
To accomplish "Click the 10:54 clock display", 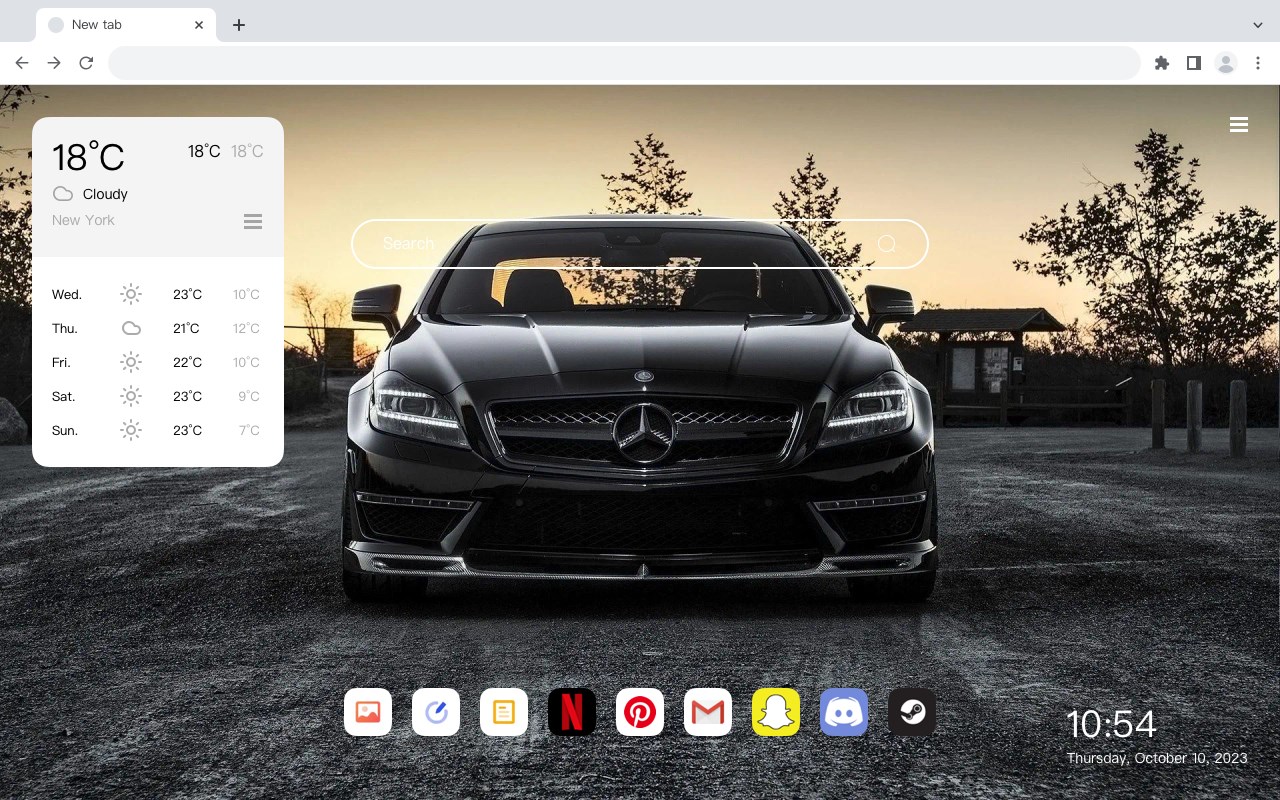I will point(1111,724).
